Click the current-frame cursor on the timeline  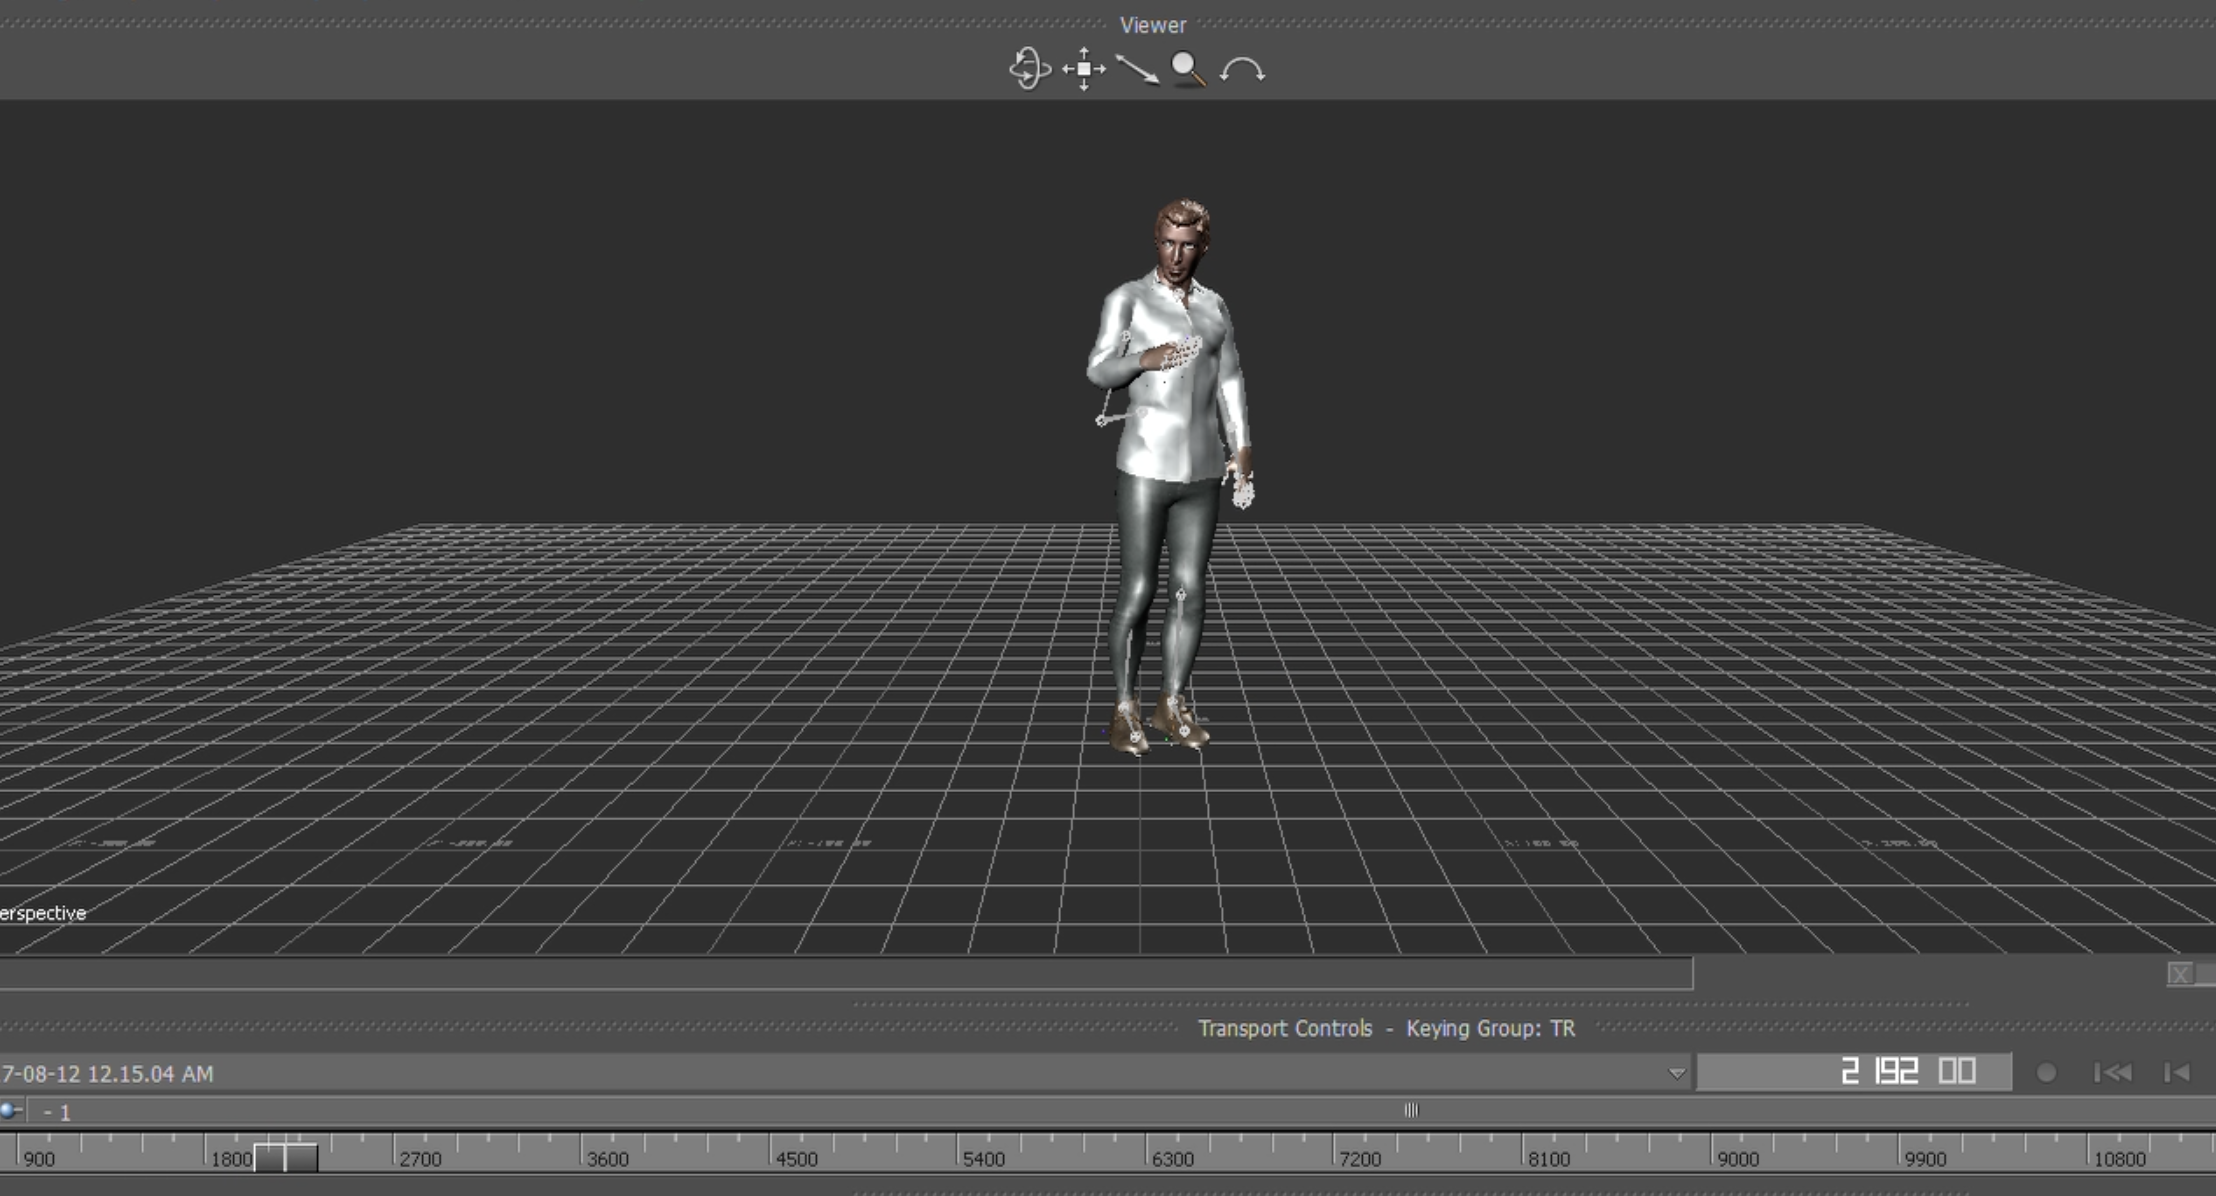point(286,1158)
